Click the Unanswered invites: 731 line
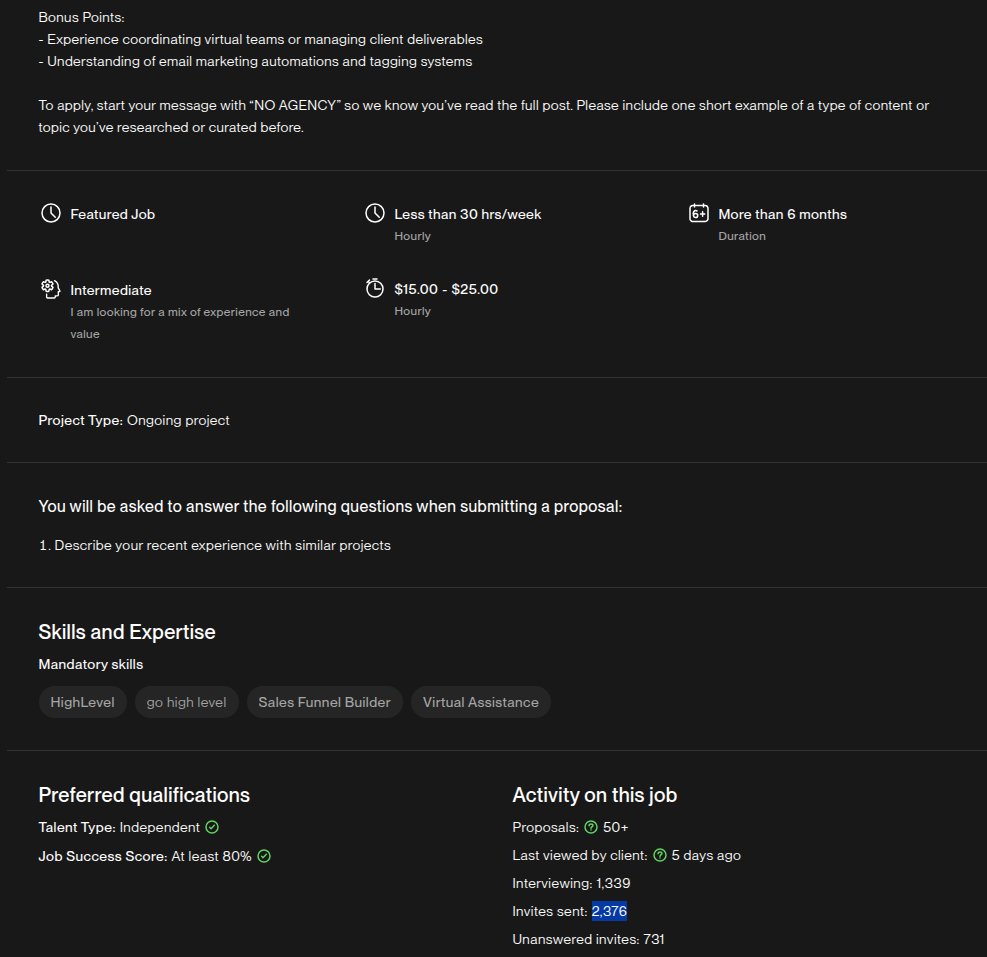This screenshot has height=957, width=987. [x=588, y=939]
